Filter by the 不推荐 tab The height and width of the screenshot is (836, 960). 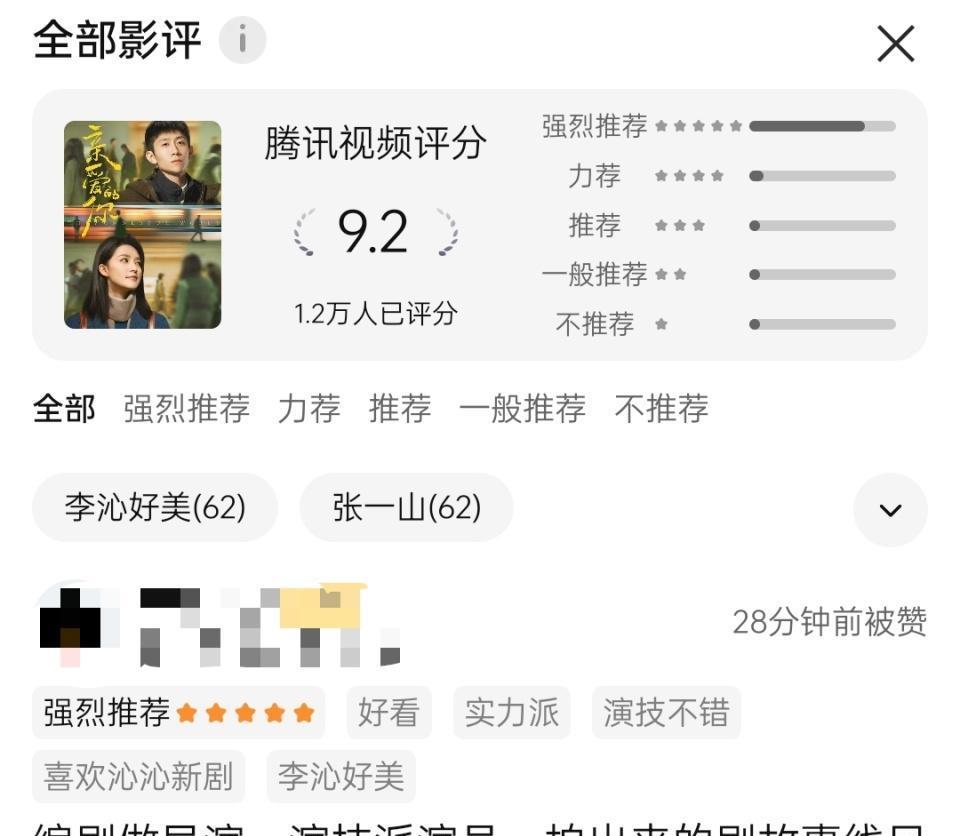tap(662, 409)
